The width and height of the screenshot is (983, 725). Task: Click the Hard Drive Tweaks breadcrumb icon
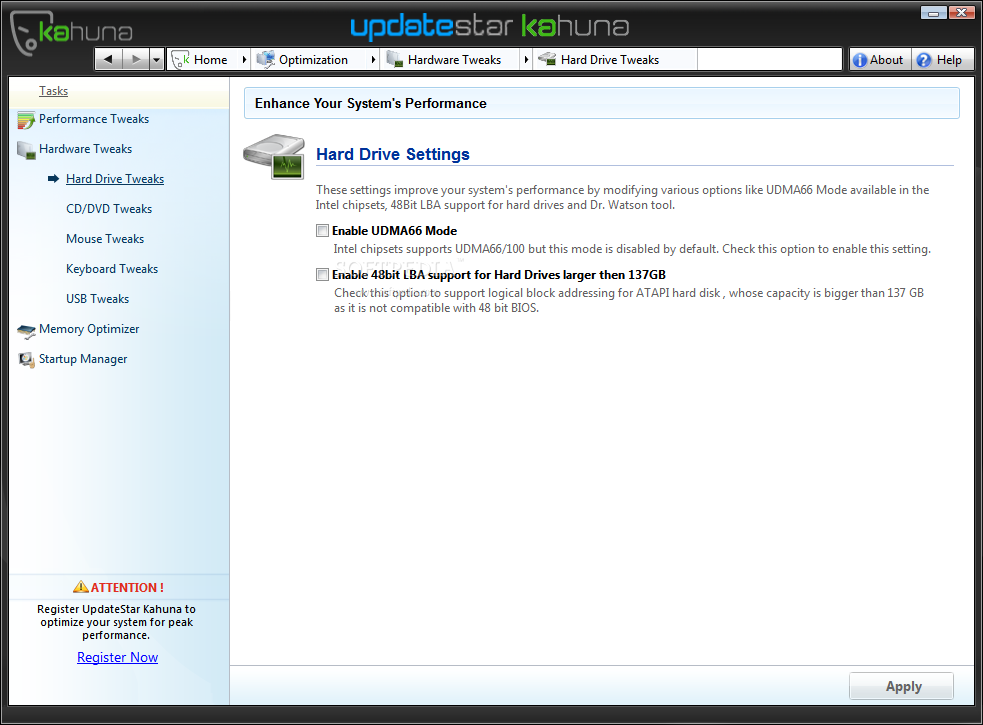click(547, 60)
